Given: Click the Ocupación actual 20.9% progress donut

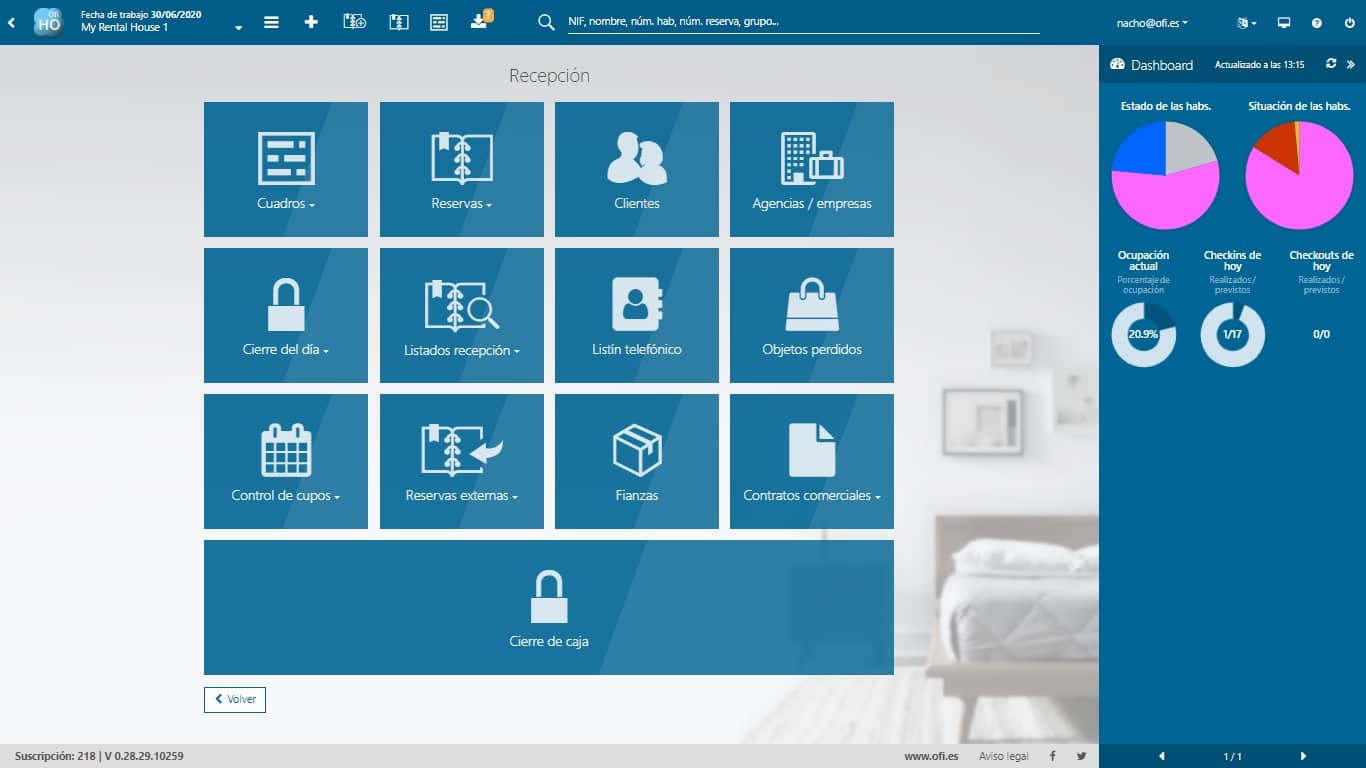Looking at the screenshot, I should pyautogui.click(x=1143, y=335).
